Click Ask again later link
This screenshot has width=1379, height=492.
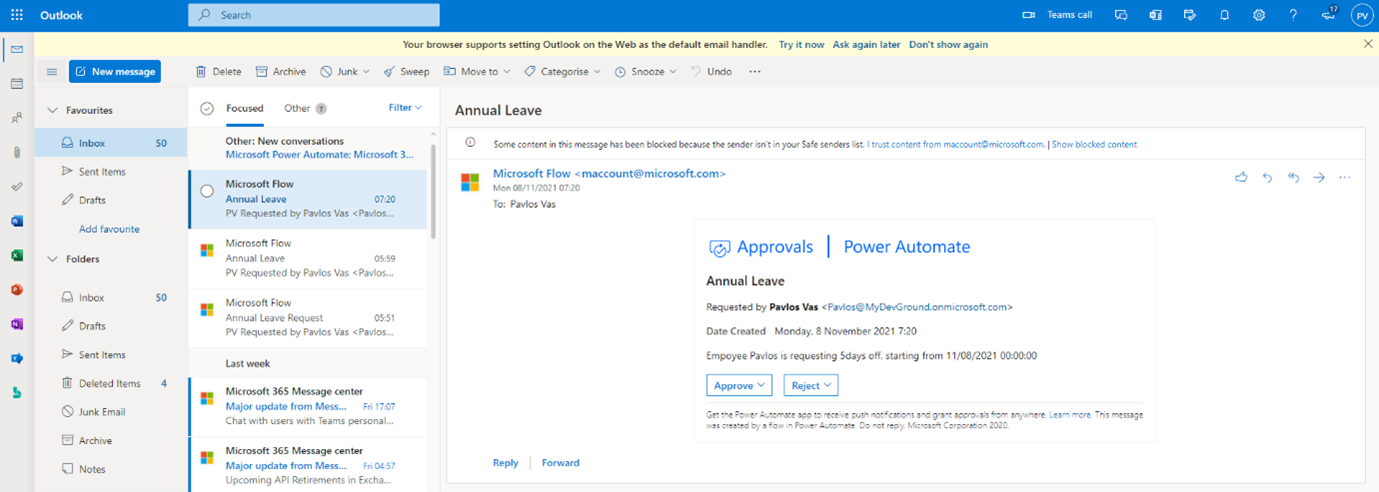(867, 44)
